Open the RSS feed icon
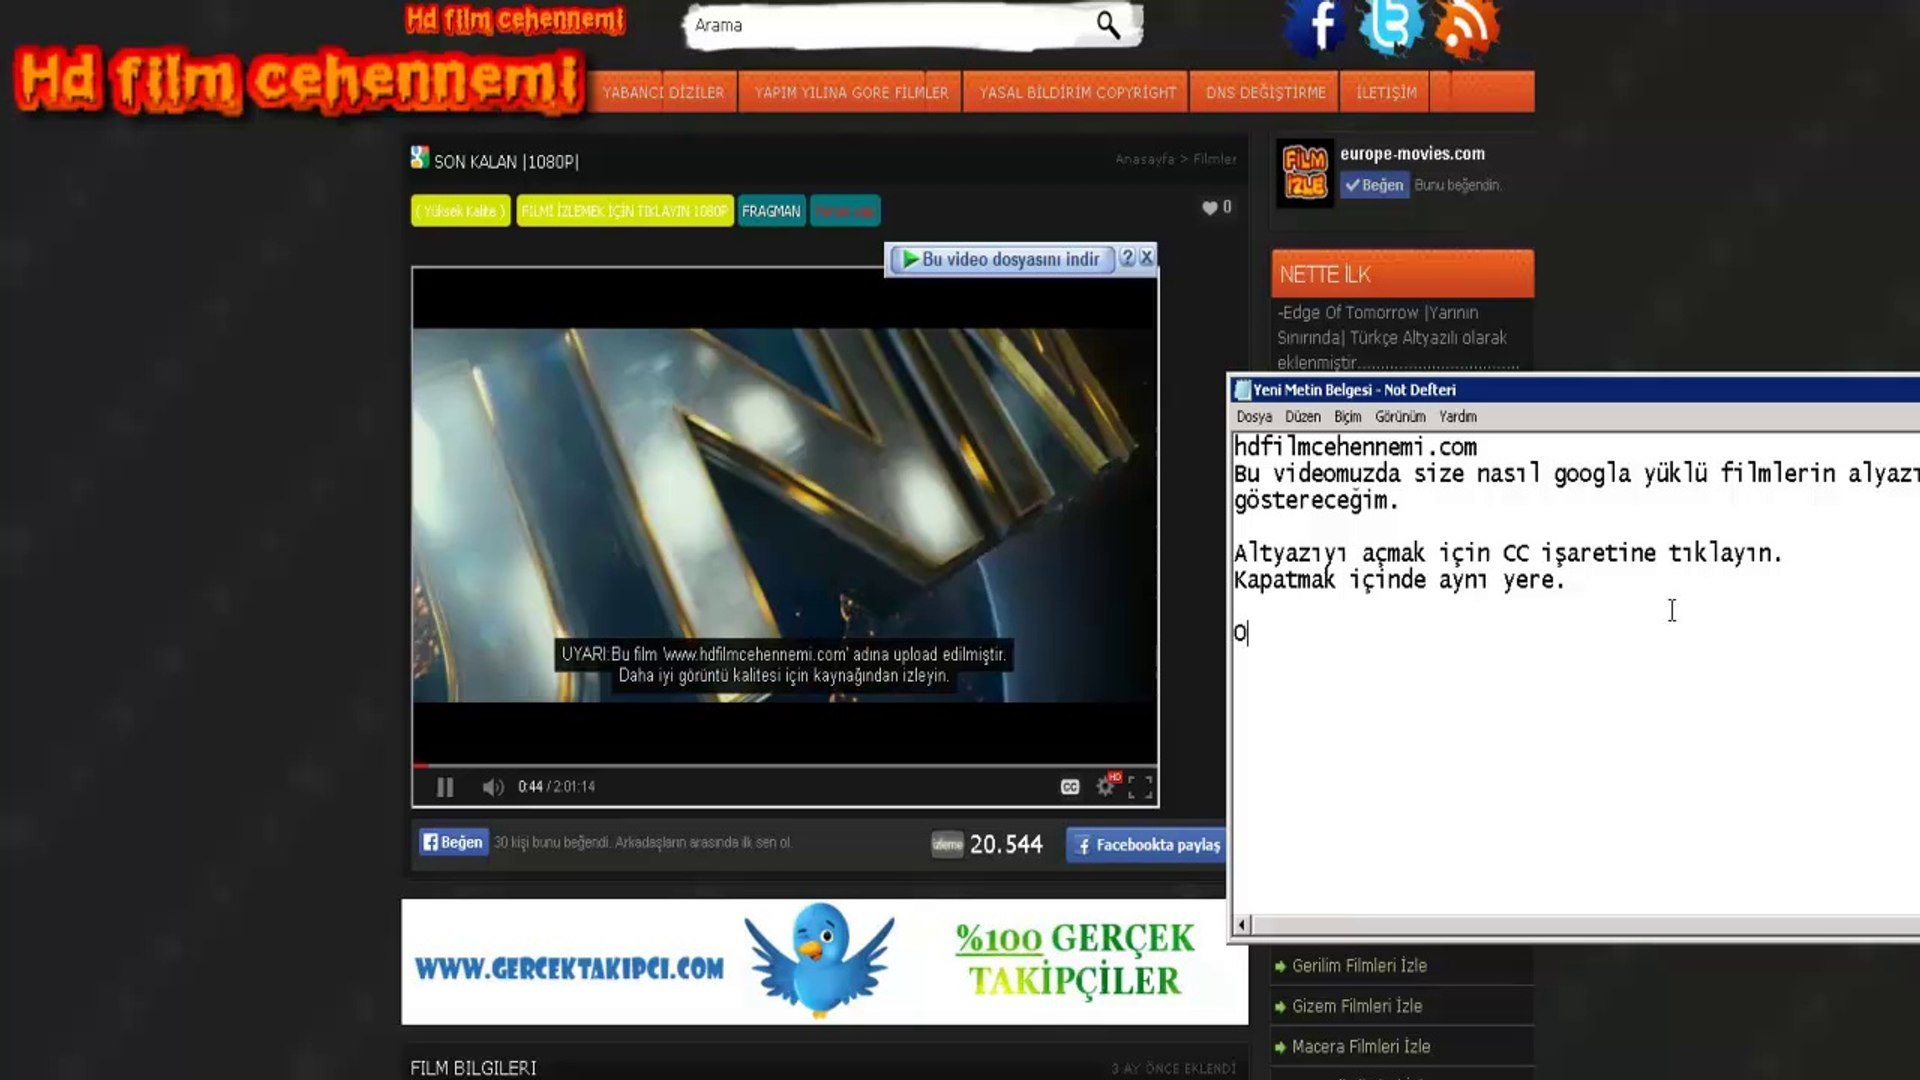The image size is (1920, 1080). (1466, 29)
